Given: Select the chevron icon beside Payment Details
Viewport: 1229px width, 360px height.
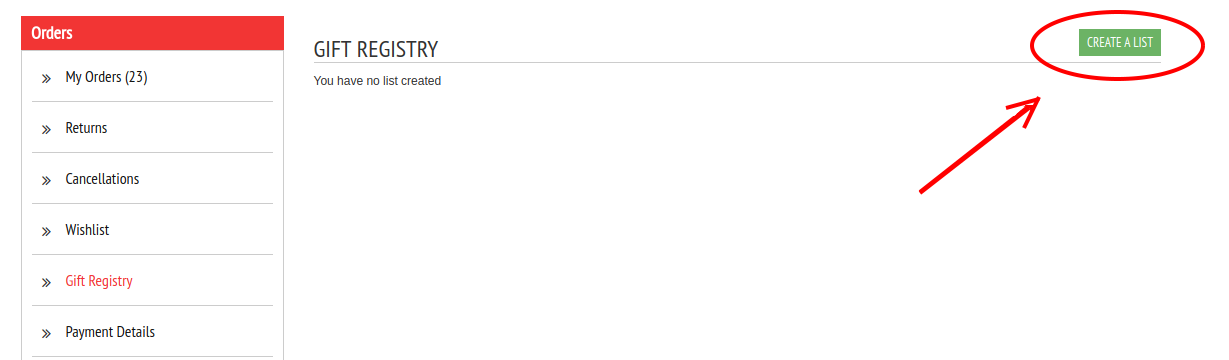Looking at the screenshot, I should [x=46, y=333].
